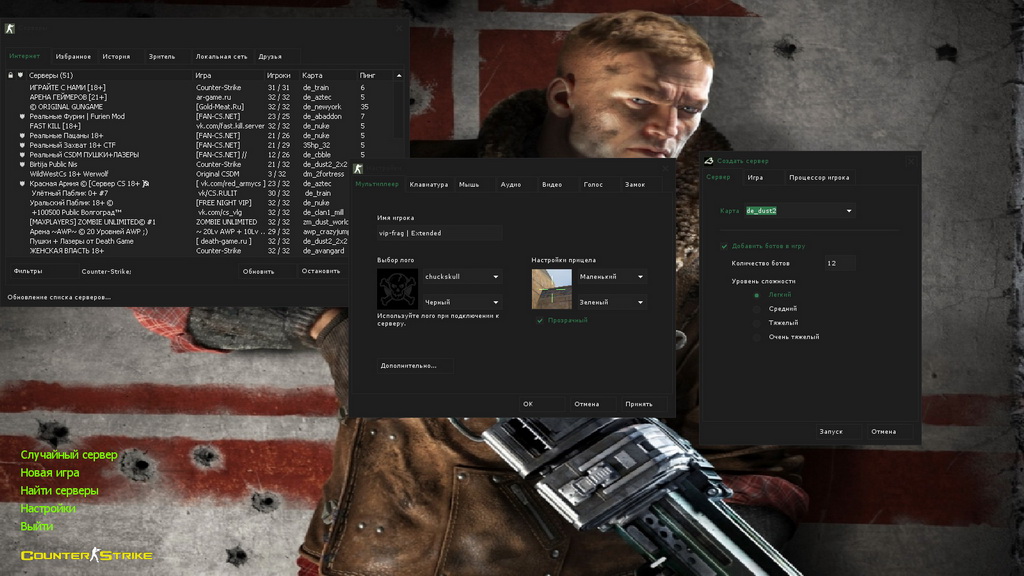Switch to the Замок settings tab
This screenshot has height=576, width=1024.
pos(635,185)
